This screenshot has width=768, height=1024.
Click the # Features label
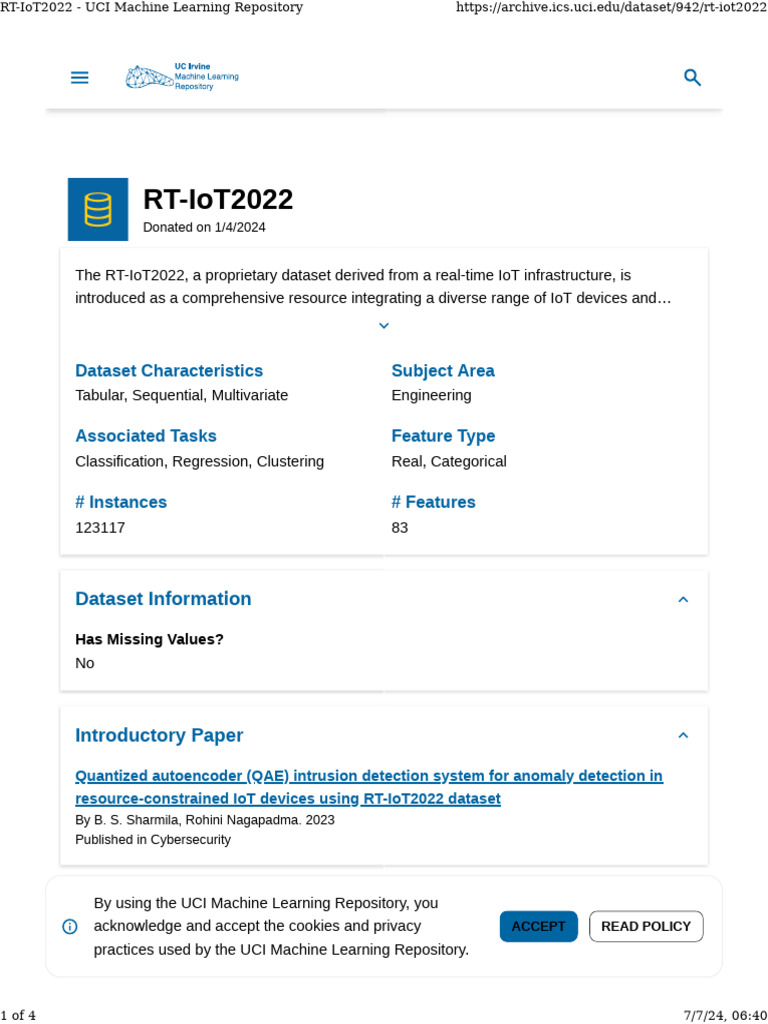tap(433, 502)
